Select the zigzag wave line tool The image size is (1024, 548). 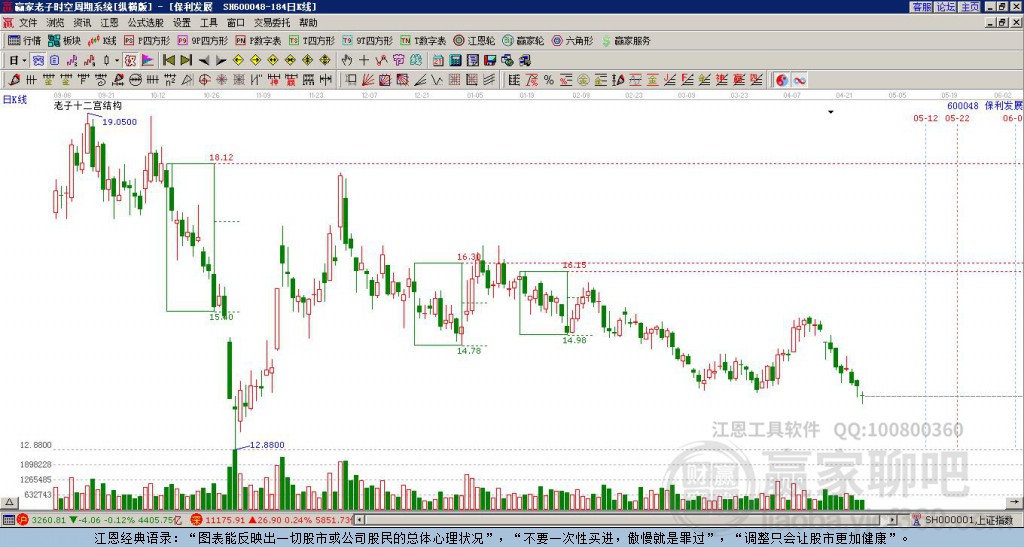pos(437,80)
